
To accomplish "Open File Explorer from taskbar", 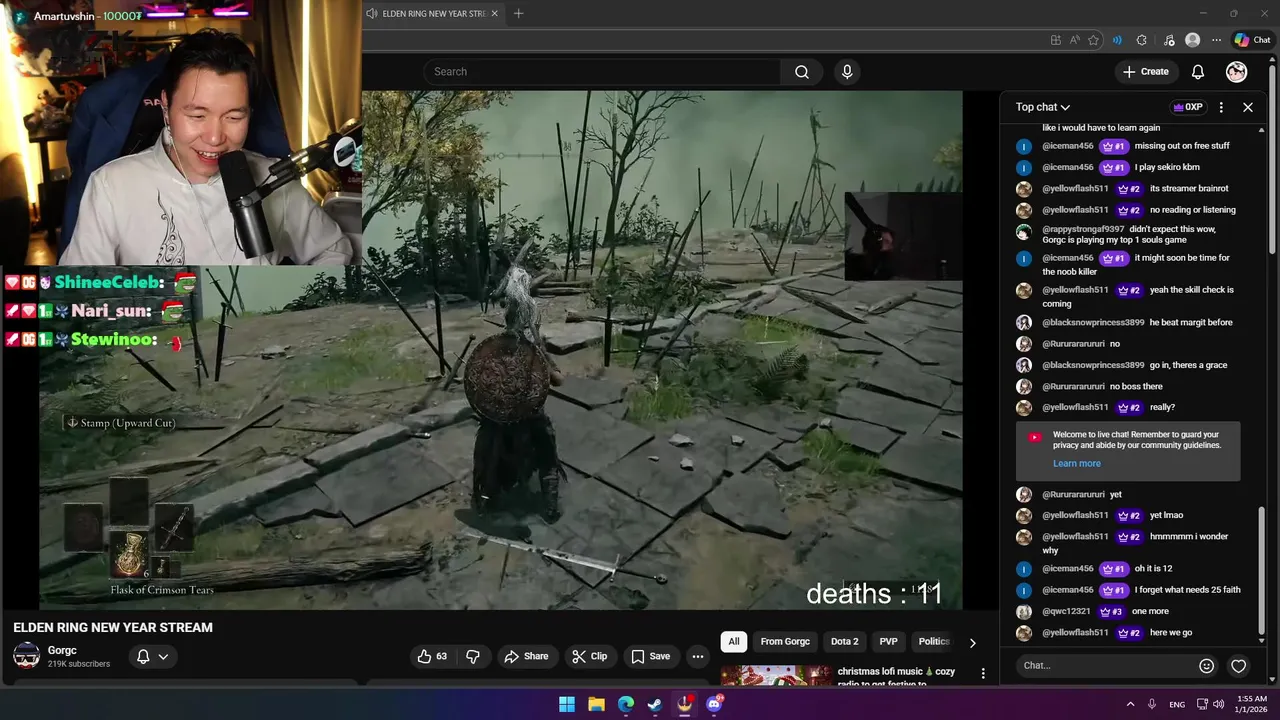I will pos(596,704).
